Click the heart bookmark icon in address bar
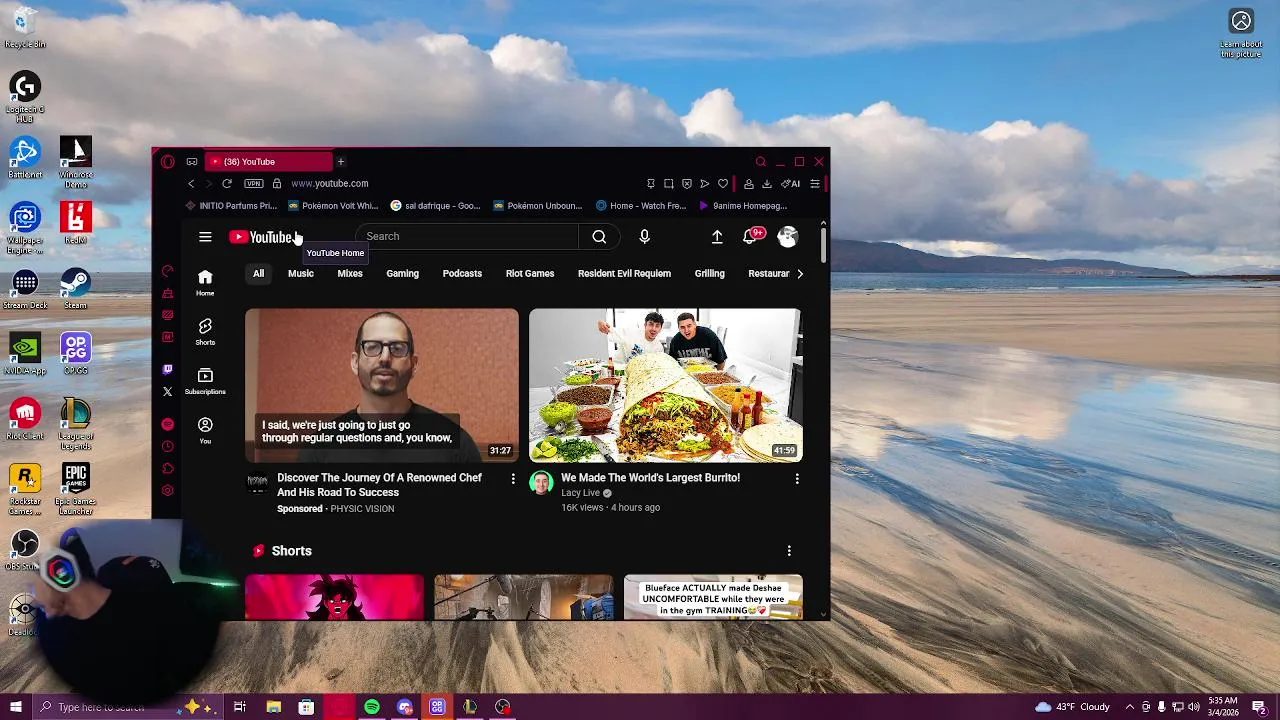The height and width of the screenshot is (720, 1280). point(723,184)
